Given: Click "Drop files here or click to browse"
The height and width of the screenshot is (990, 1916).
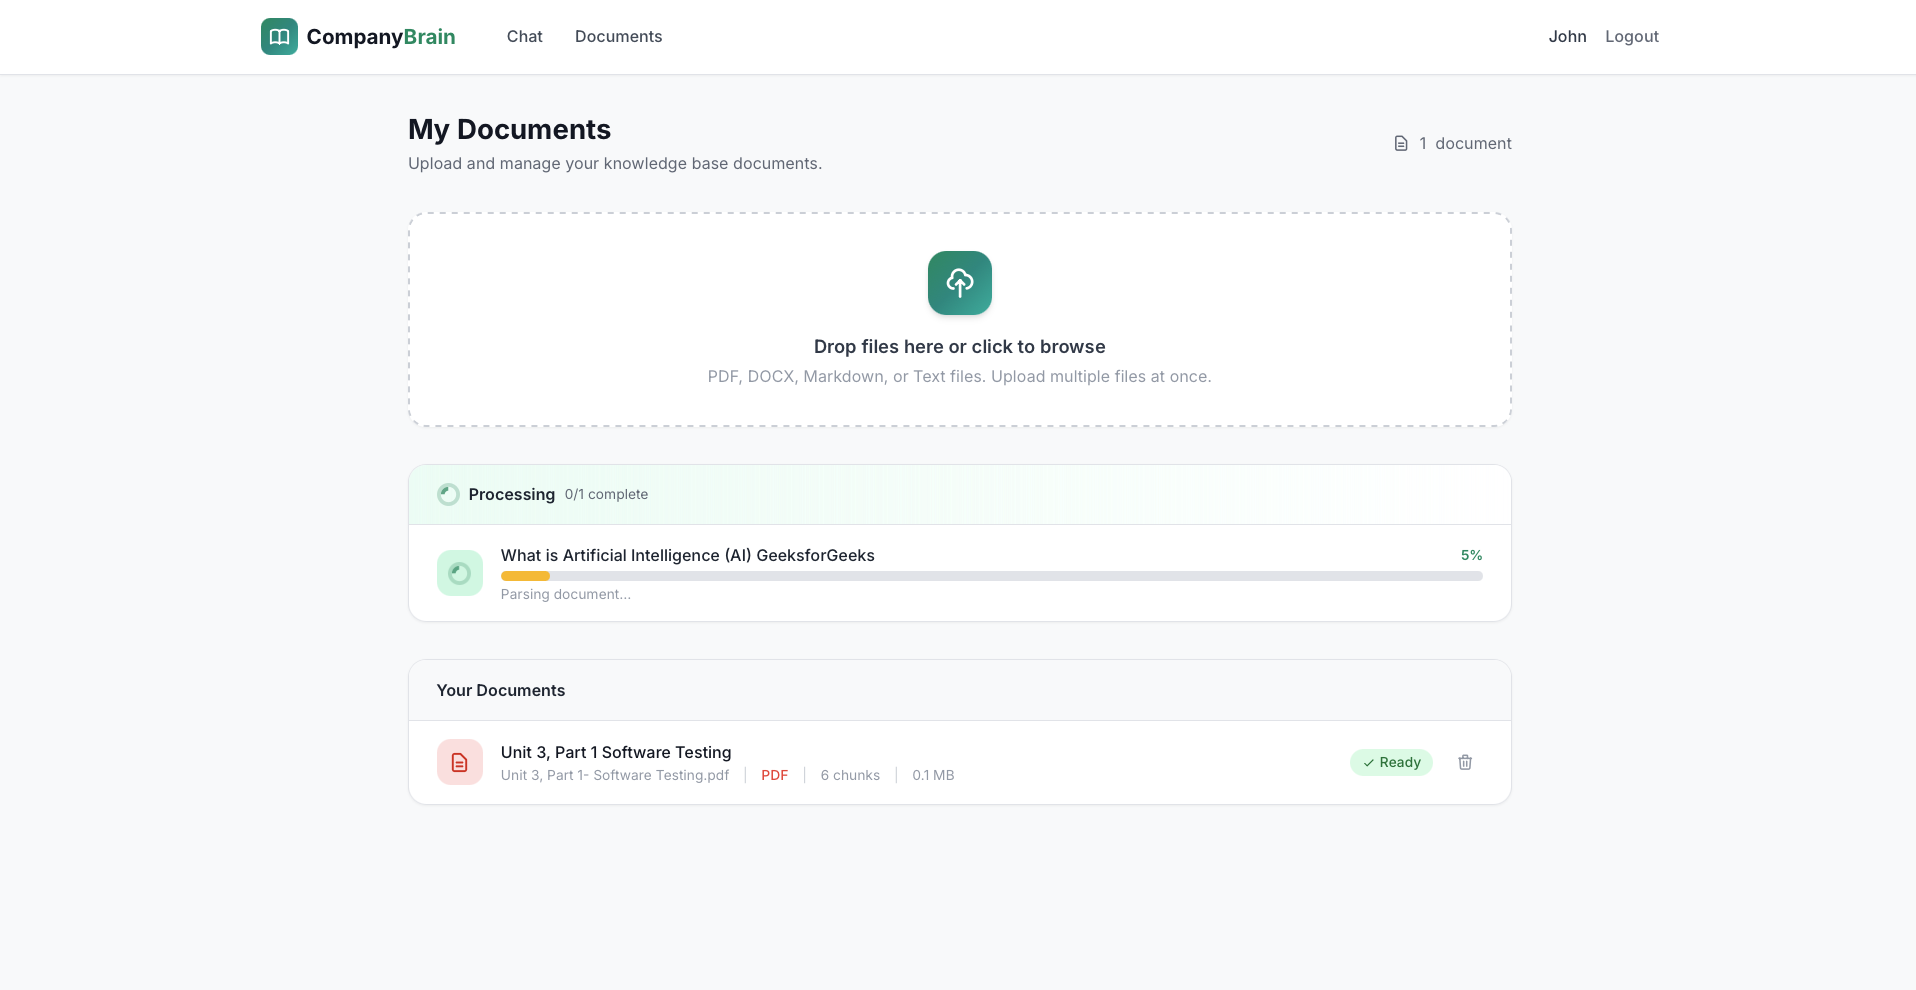Looking at the screenshot, I should coord(959,346).
